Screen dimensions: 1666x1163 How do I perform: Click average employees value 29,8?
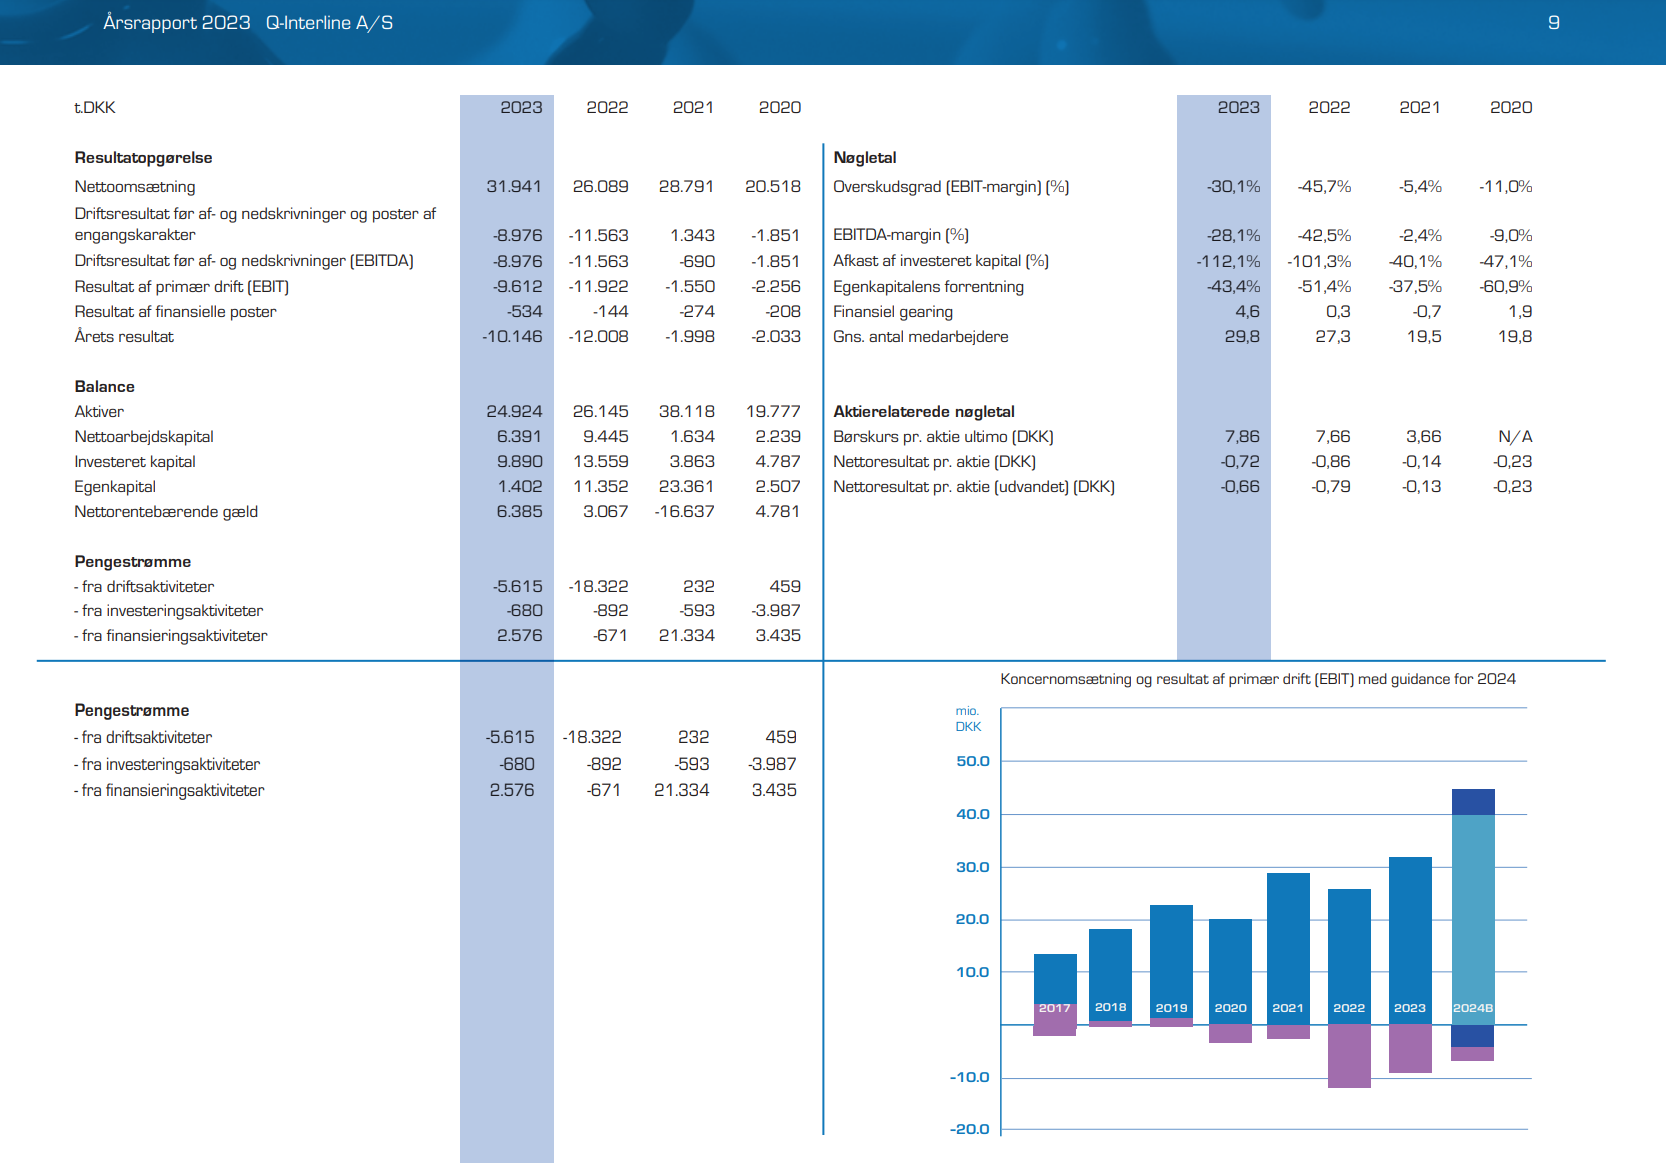pos(1242,336)
